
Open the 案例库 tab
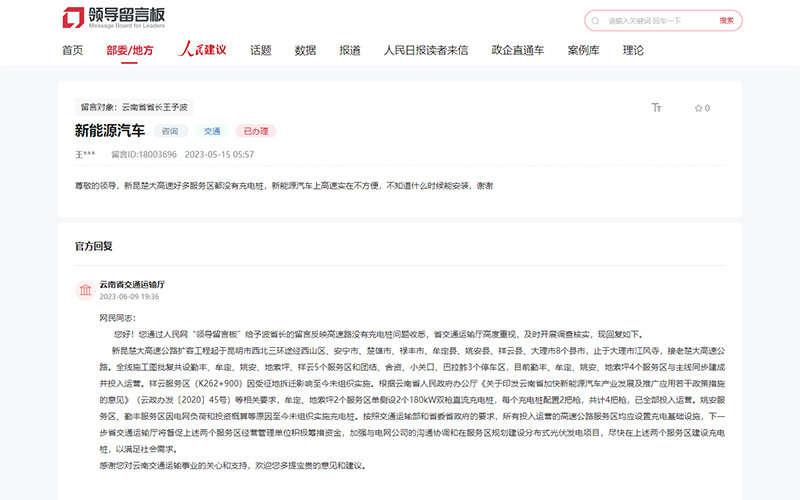coord(583,50)
